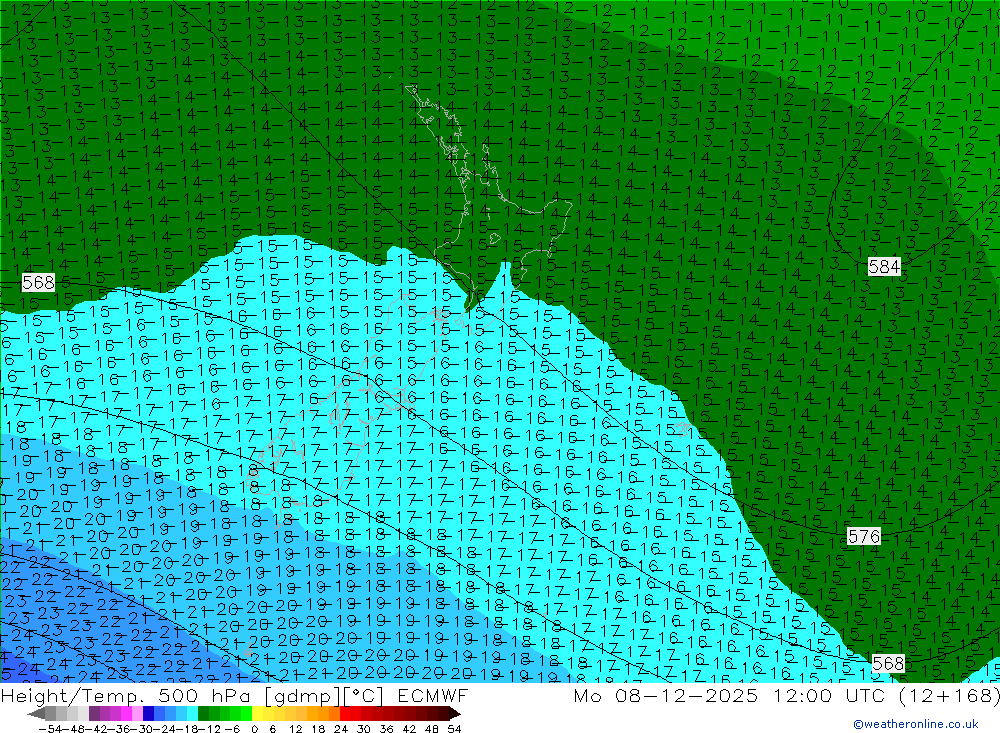Select the 568 contour label at left edge
The width and height of the screenshot is (1000, 733).
pos(37,283)
